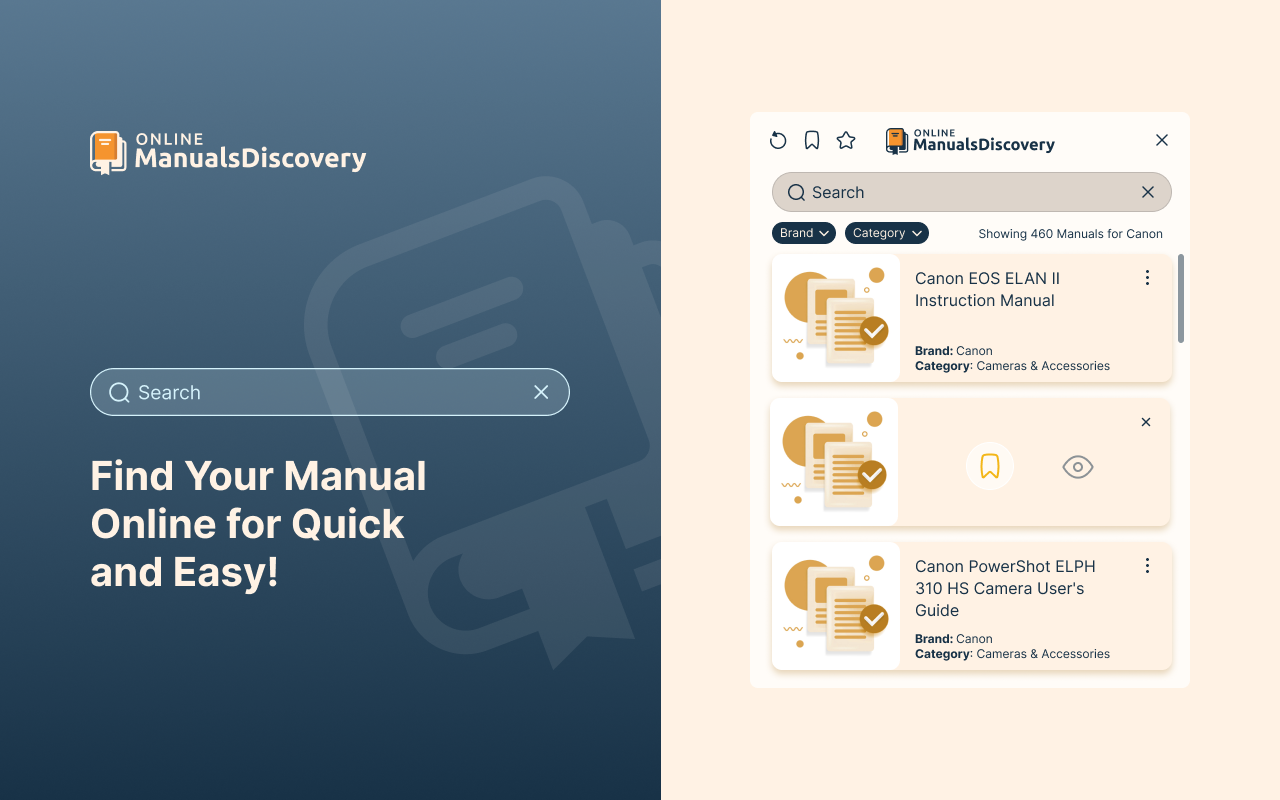Screen dimensions: 1280x800
Task: Open the Category filter dropdown
Action: pyautogui.click(x=886, y=232)
